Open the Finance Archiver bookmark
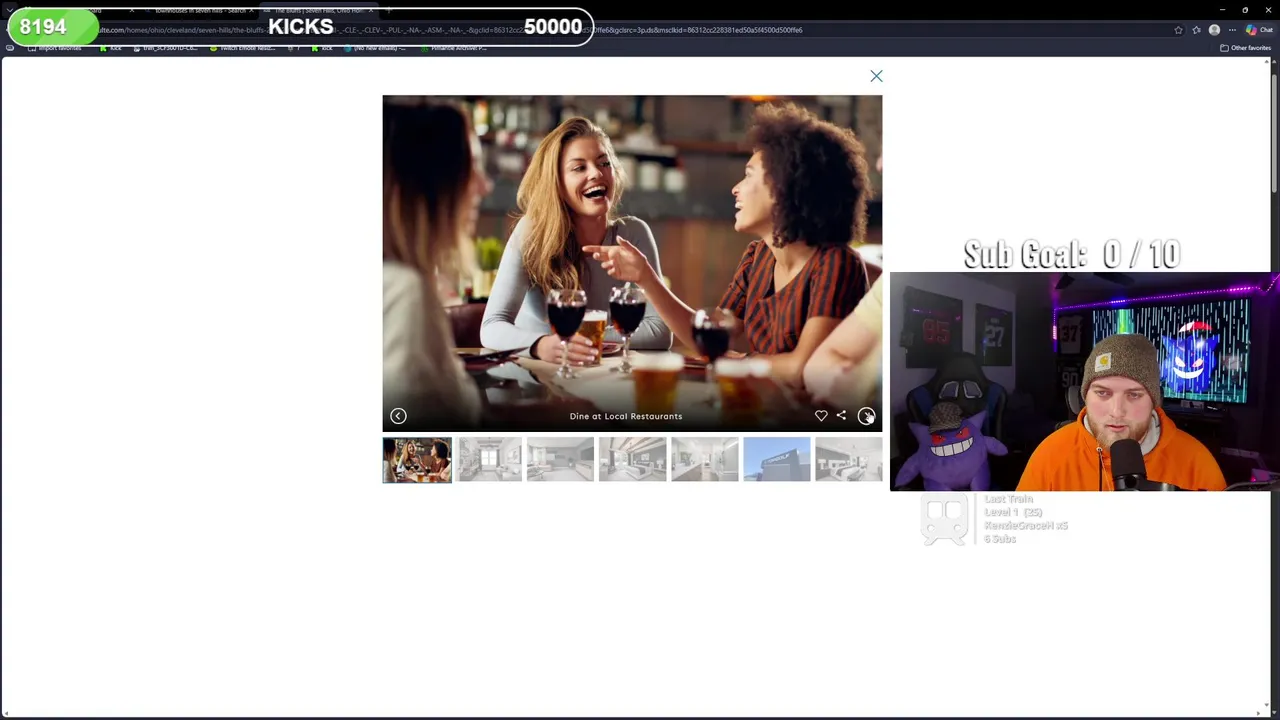1280x720 pixels. [455, 48]
